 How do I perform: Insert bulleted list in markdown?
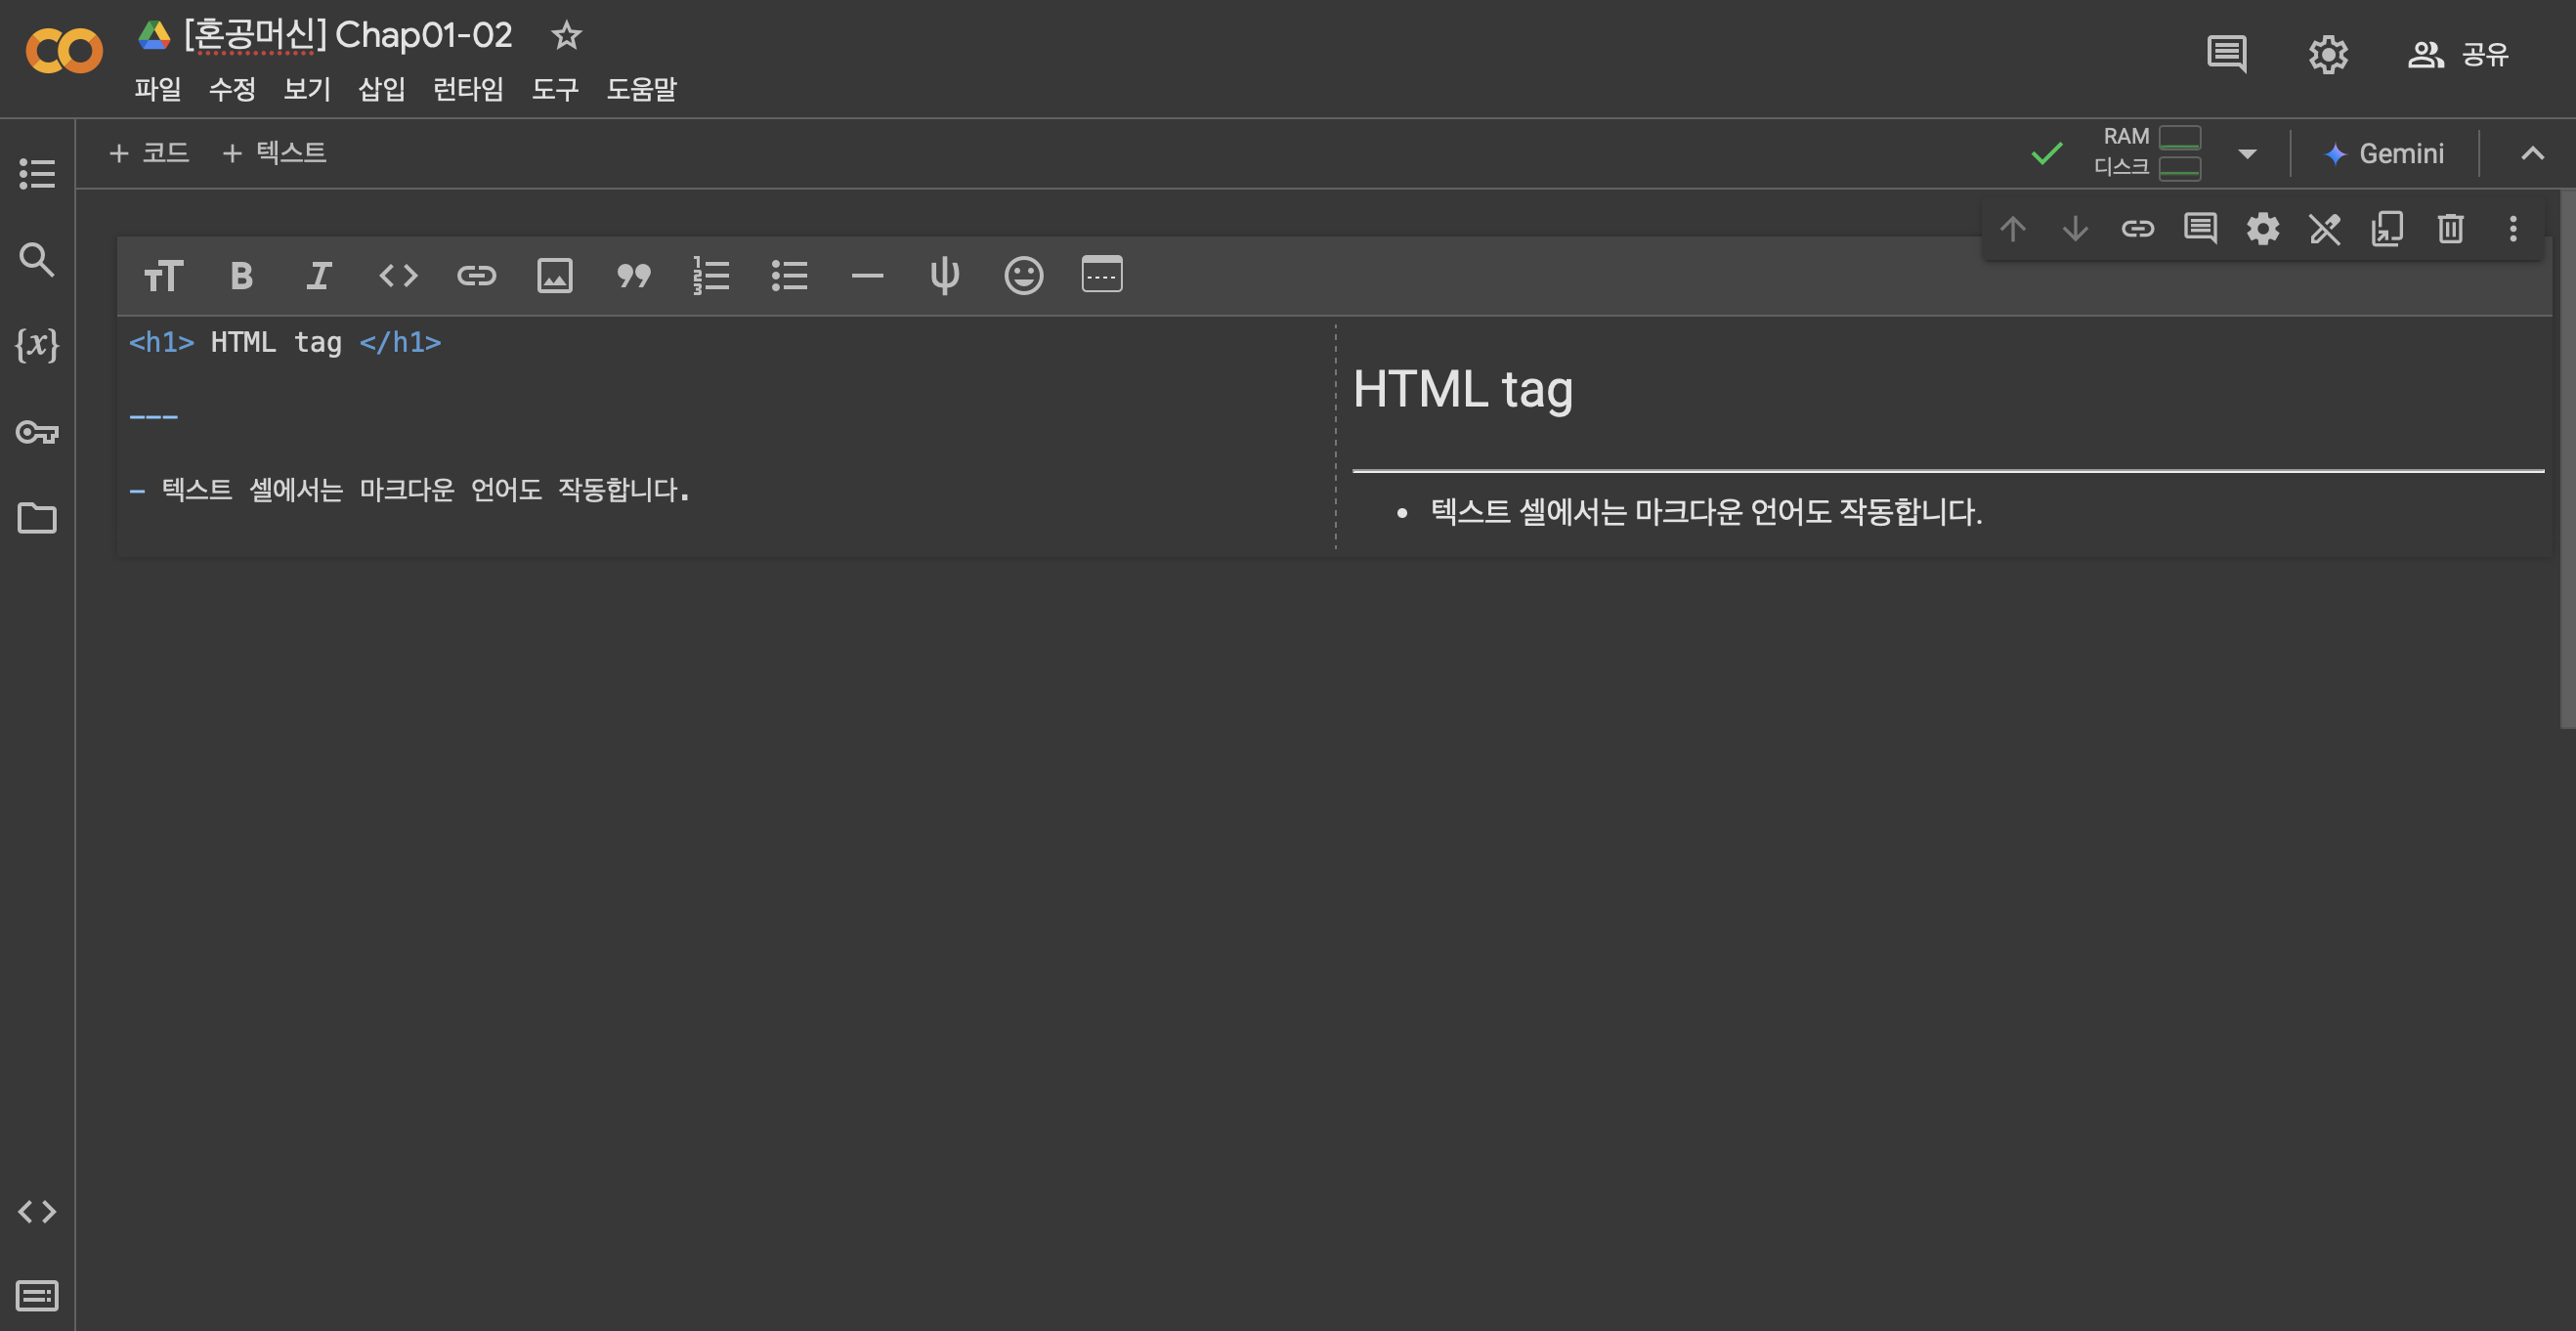(789, 276)
